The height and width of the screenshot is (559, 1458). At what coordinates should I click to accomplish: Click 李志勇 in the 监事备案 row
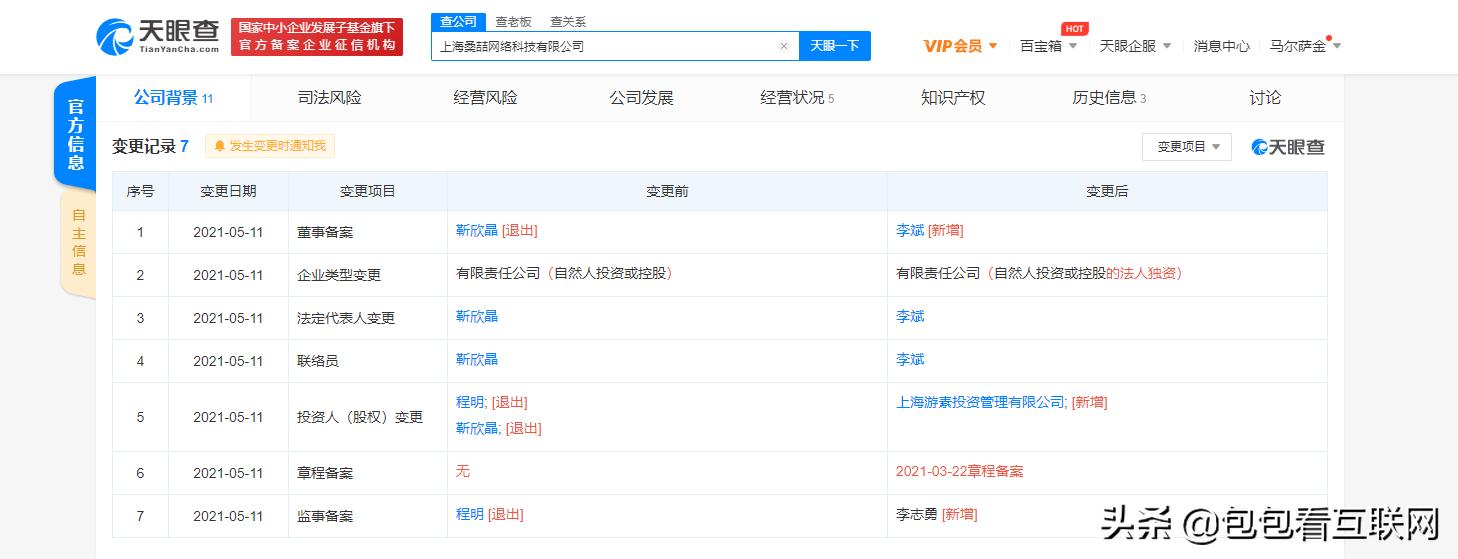pyautogui.click(x=917, y=514)
